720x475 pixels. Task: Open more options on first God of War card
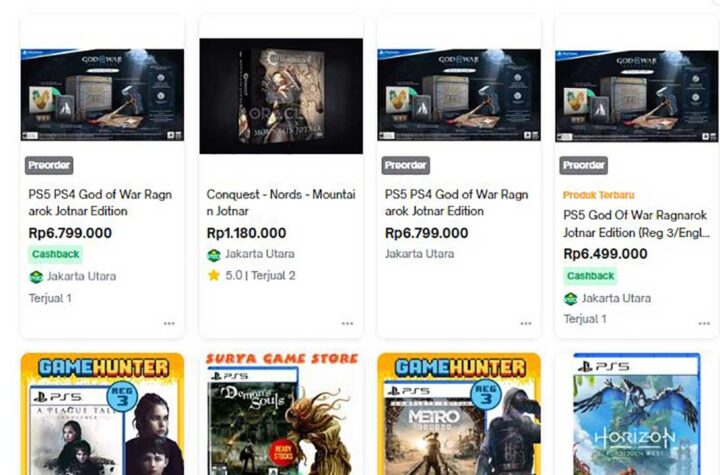(x=169, y=323)
